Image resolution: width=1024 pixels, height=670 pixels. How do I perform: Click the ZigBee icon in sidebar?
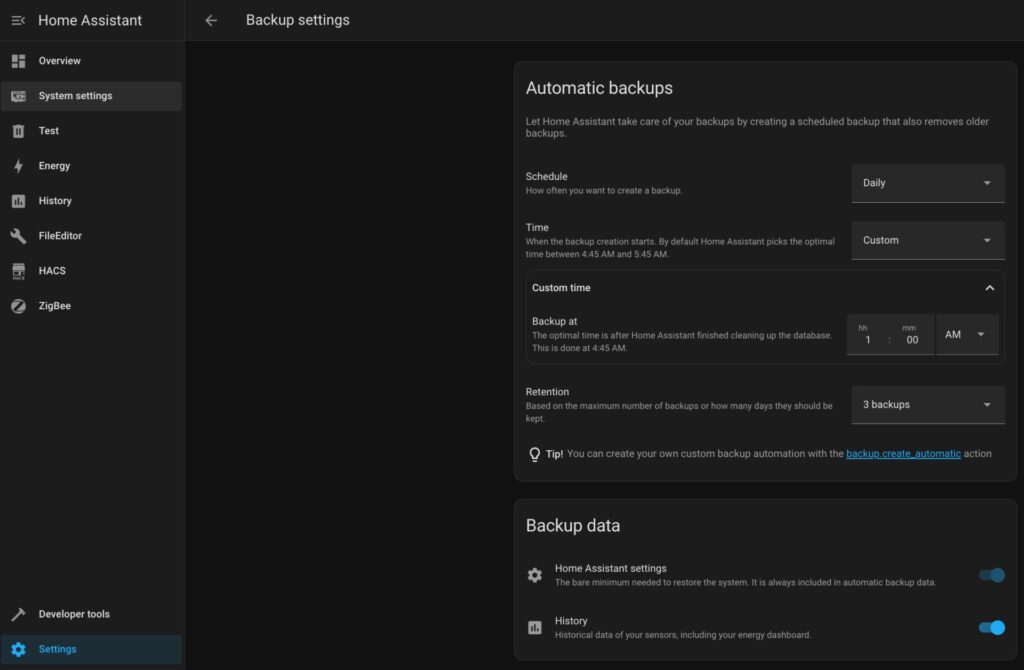[x=18, y=306]
